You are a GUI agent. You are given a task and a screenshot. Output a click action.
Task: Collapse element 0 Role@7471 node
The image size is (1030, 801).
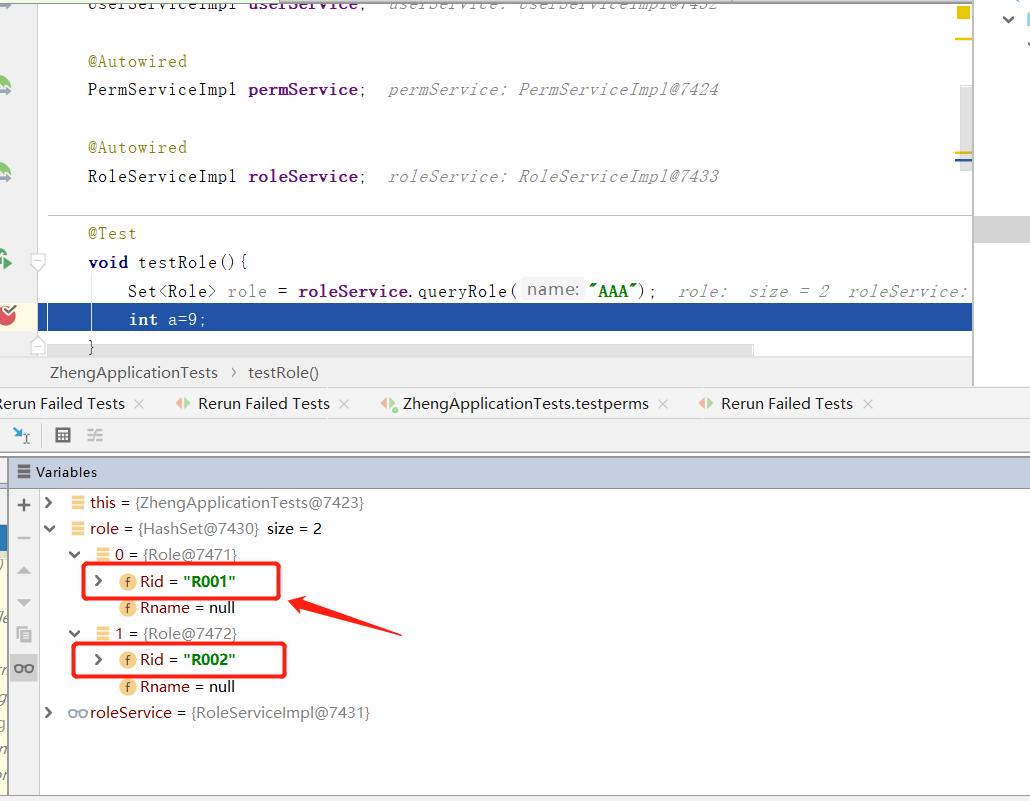pos(75,555)
